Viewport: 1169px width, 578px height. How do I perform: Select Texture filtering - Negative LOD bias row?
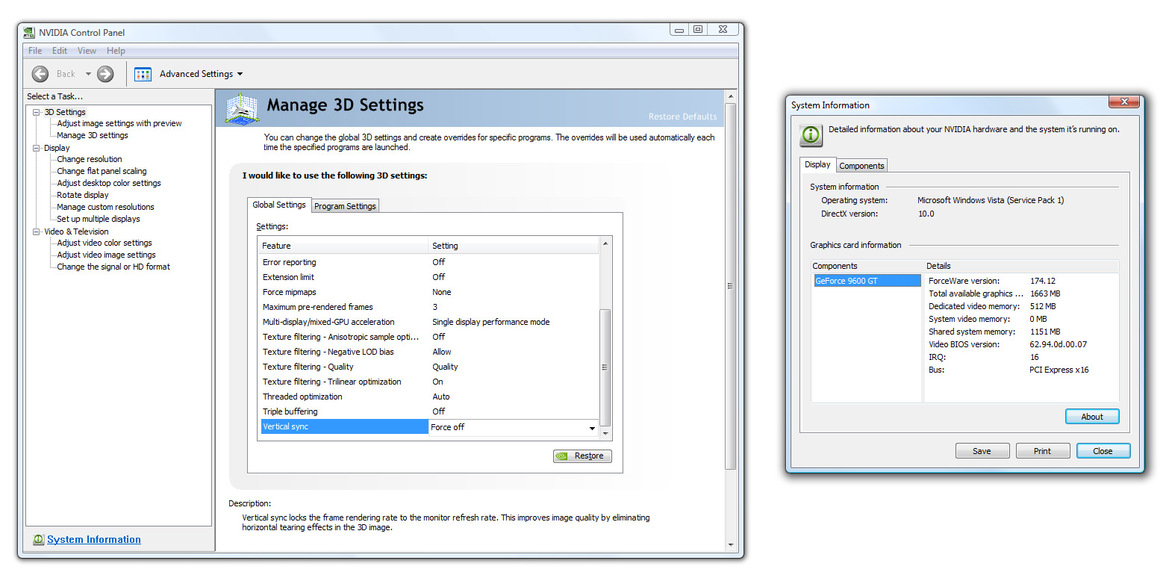coord(429,352)
